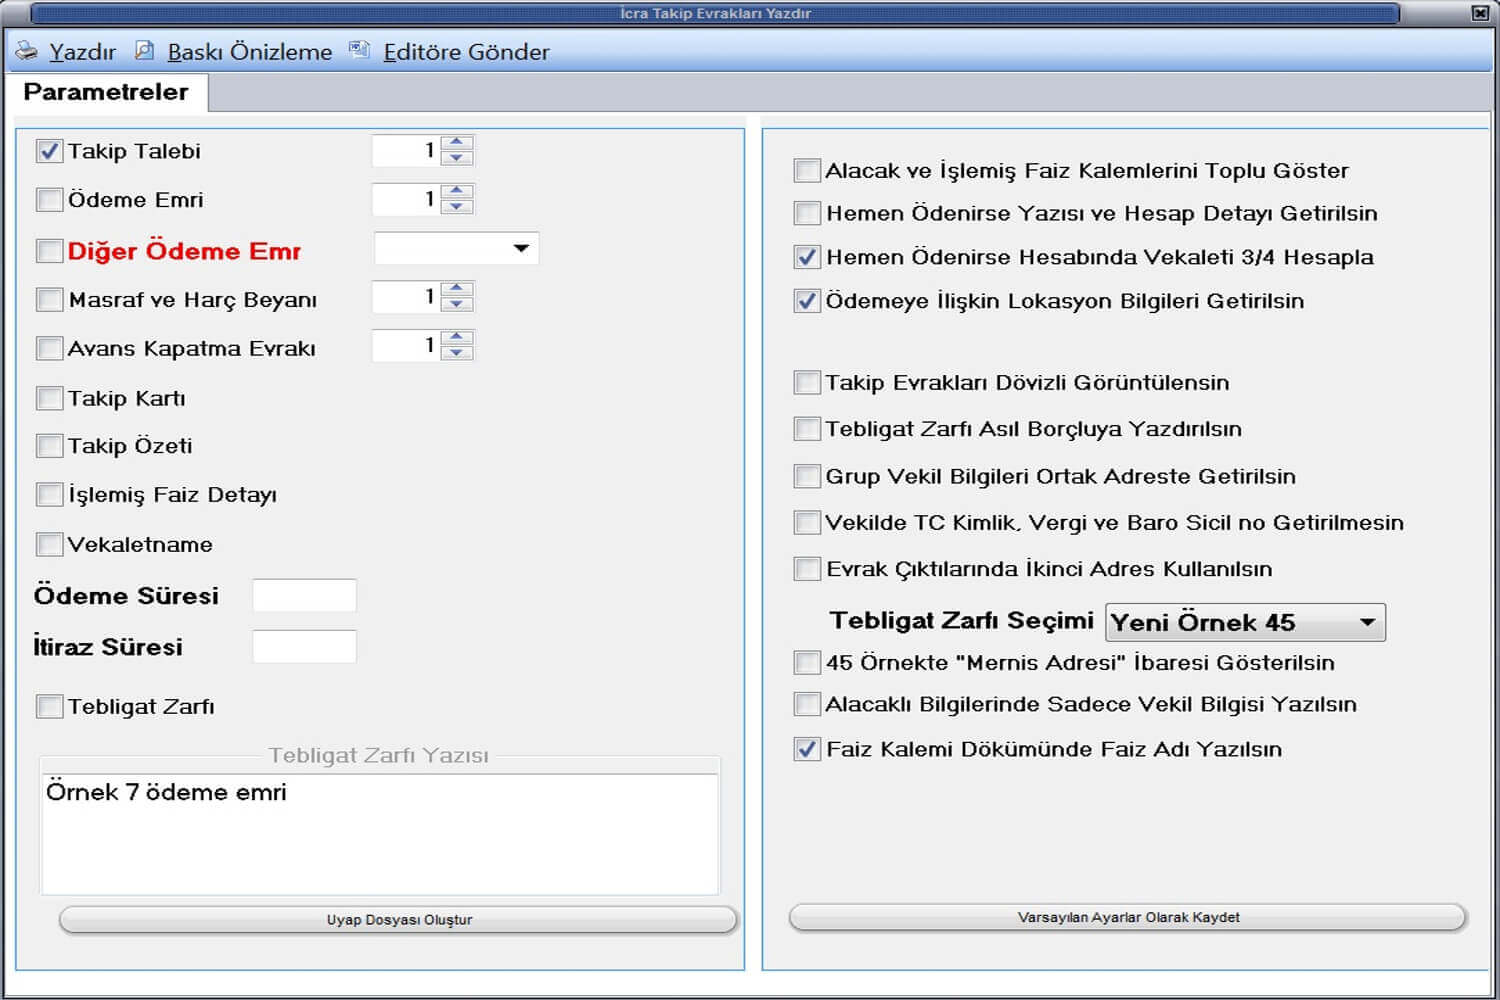Click the Yazdır printer icon
The width and height of the screenshot is (1500, 1000).
26,51
